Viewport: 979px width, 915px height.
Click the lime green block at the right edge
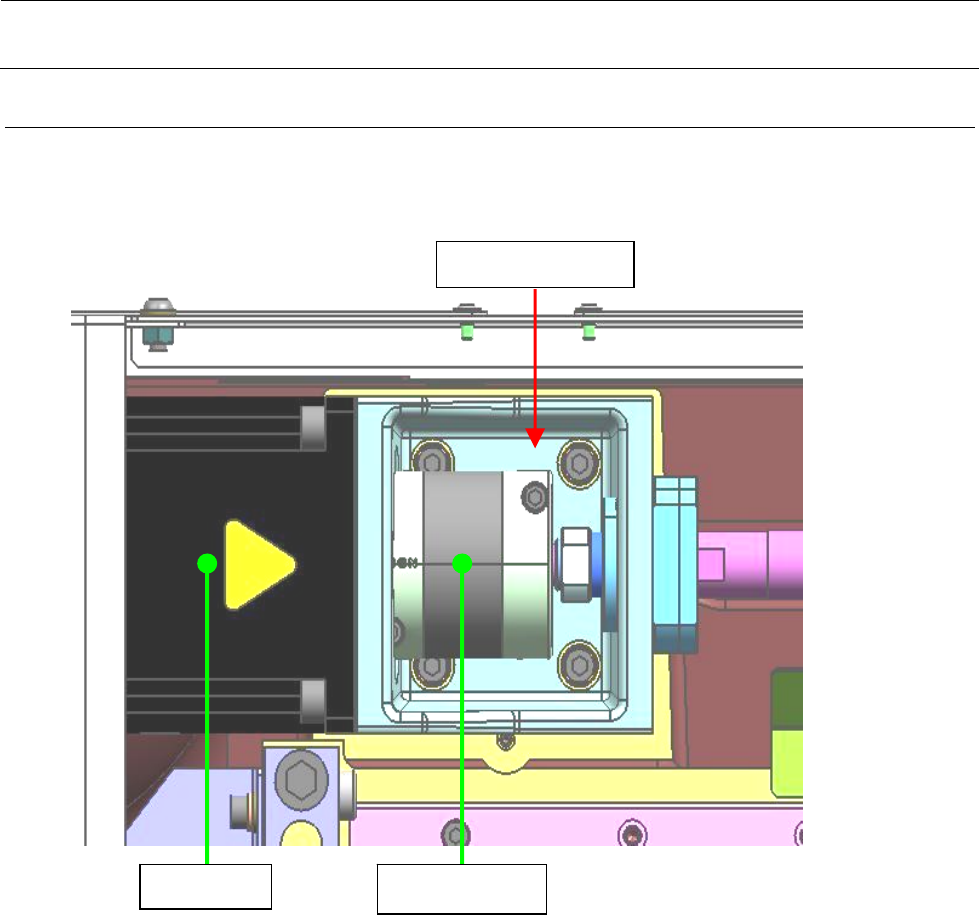click(x=787, y=733)
